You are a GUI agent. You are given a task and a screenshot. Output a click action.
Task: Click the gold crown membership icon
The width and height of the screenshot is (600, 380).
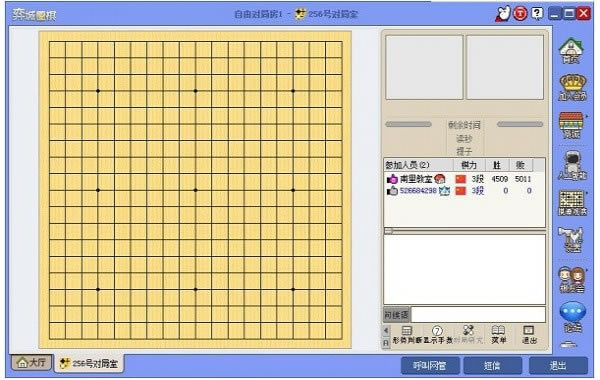tap(572, 88)
